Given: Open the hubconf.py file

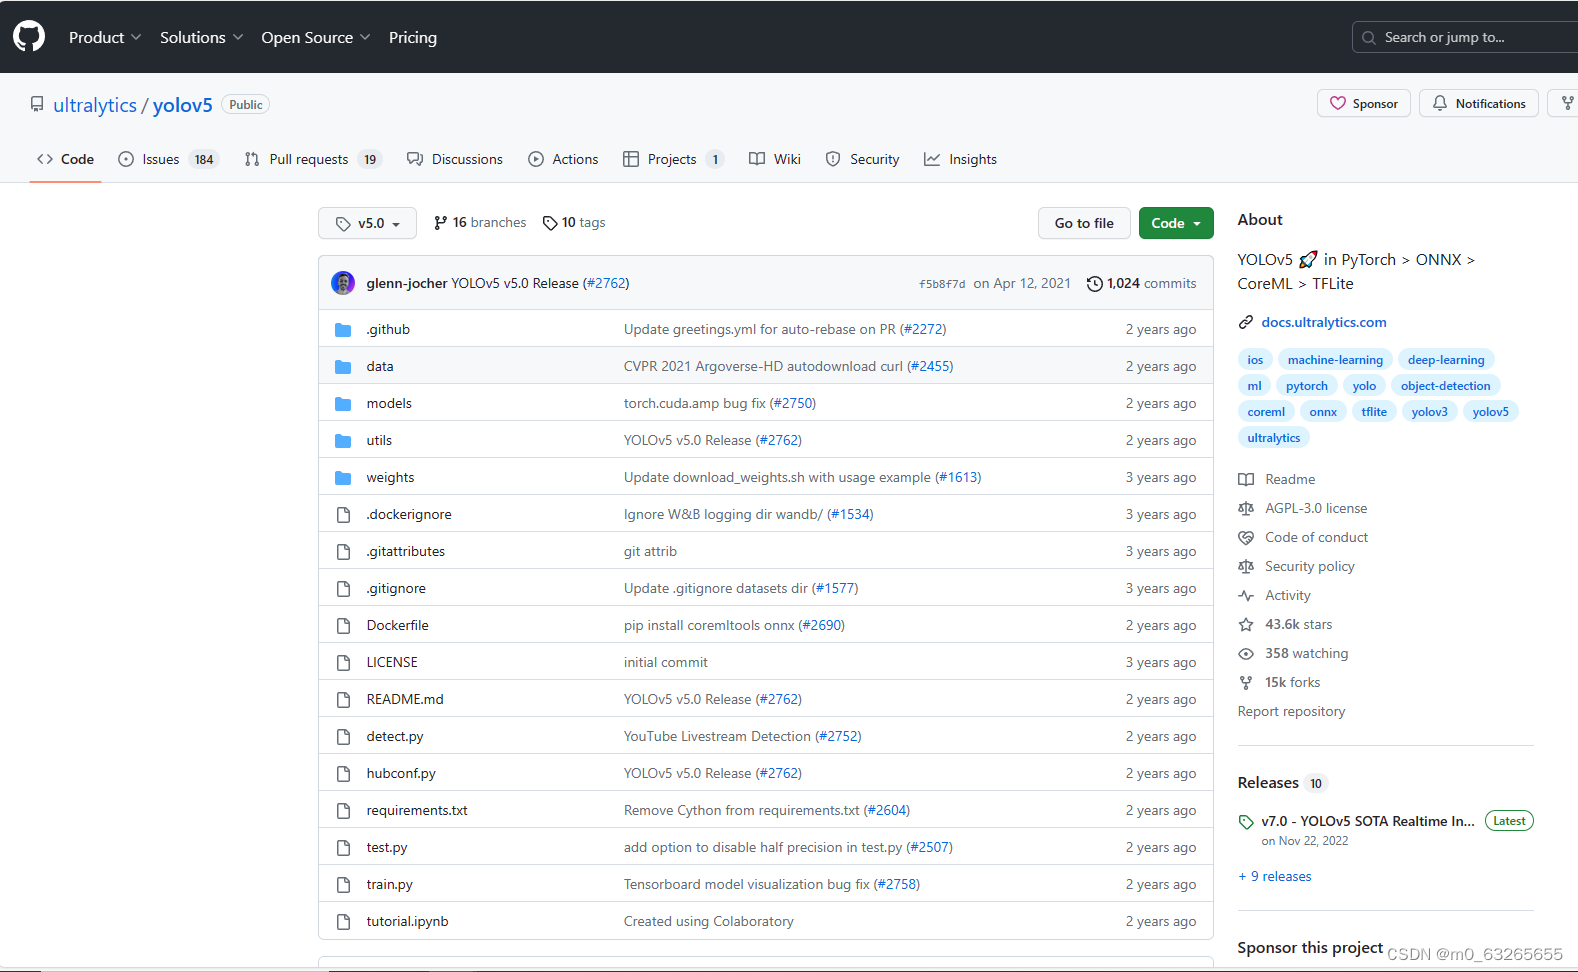Looking at the screenshot, I should pyautogui.click(x=401, y=774).
